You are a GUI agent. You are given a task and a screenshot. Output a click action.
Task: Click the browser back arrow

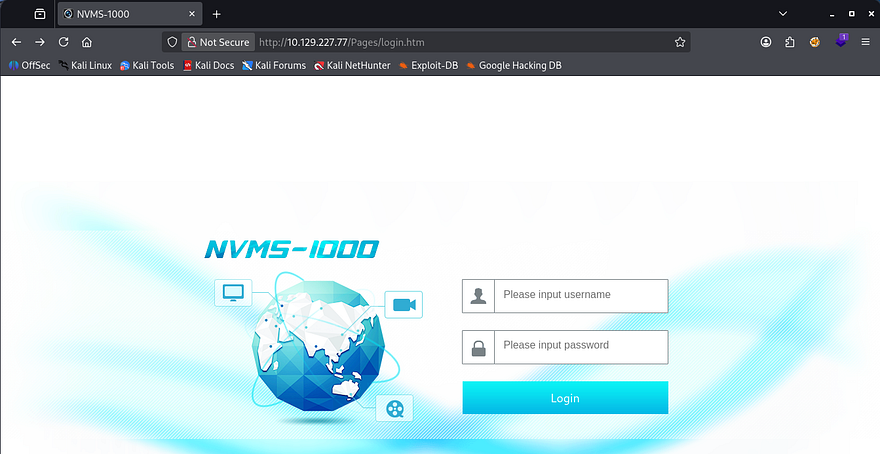coord(16,42)
